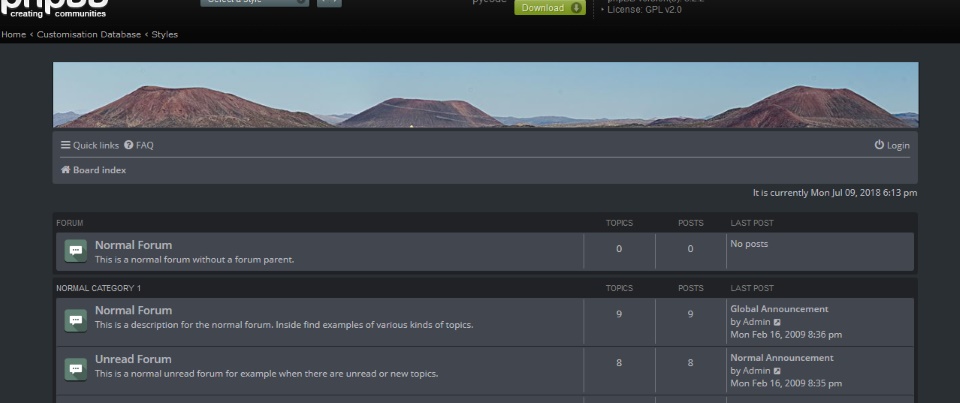The height and width of the screenshot is (403, 960).
Task: View latest post icon for Normal Announcement
Action: [x=778, y=371]
